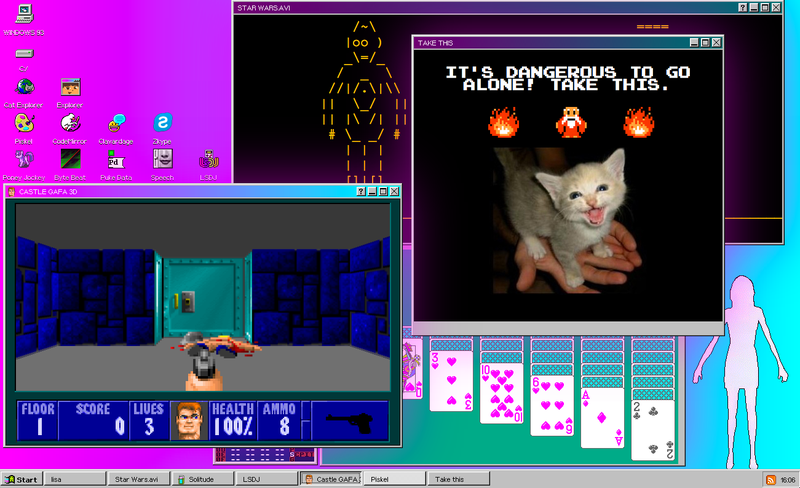Image resolution: width=800 pixels, height=488 pixels.
Task: Click the help button on Castle GAFA 3D window
Action: tap(361, 191)
